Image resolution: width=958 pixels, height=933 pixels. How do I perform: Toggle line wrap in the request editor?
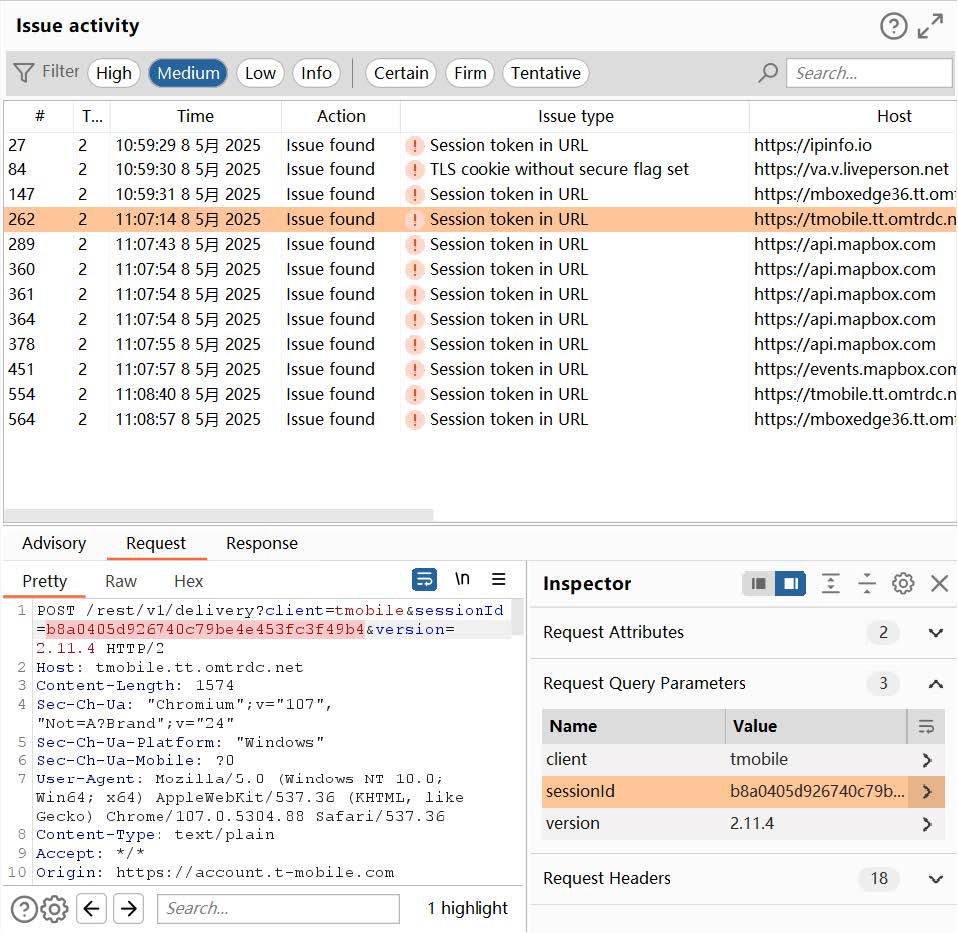[425, 580]
